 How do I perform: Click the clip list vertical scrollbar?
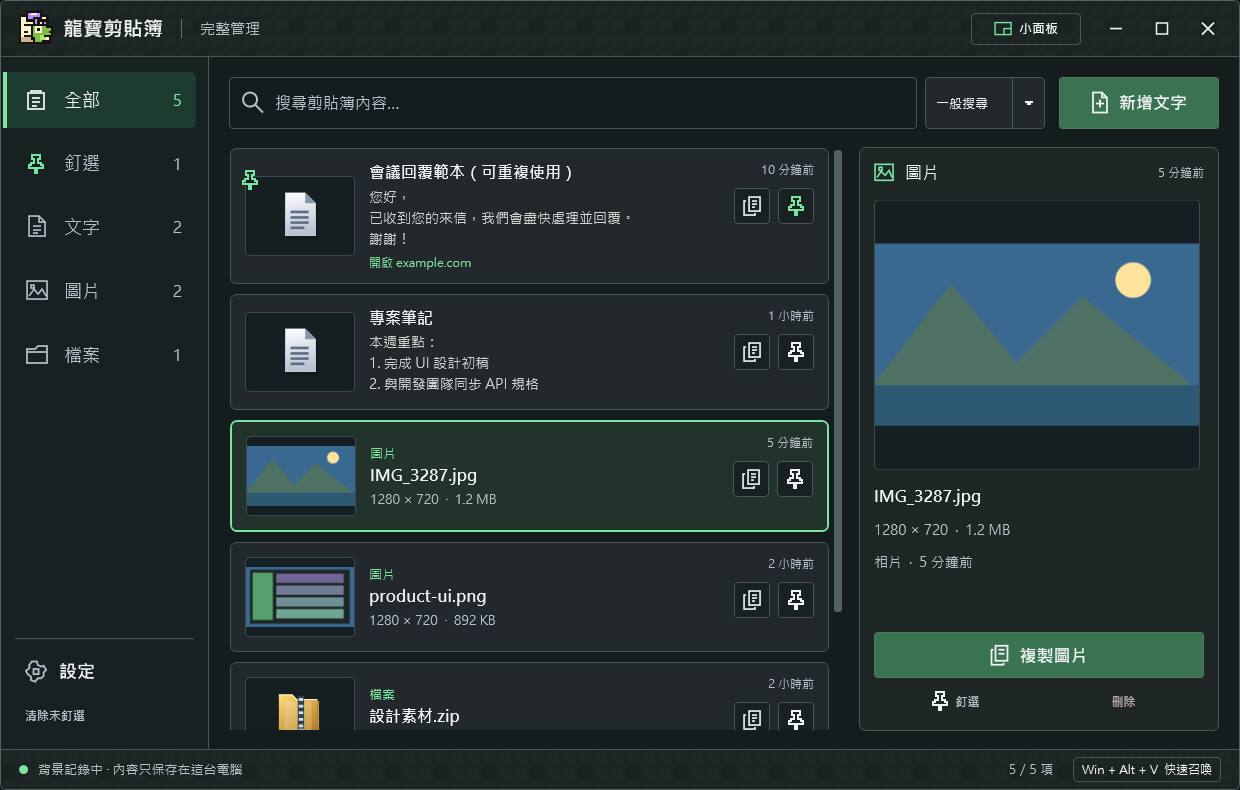tap(838, 381)
